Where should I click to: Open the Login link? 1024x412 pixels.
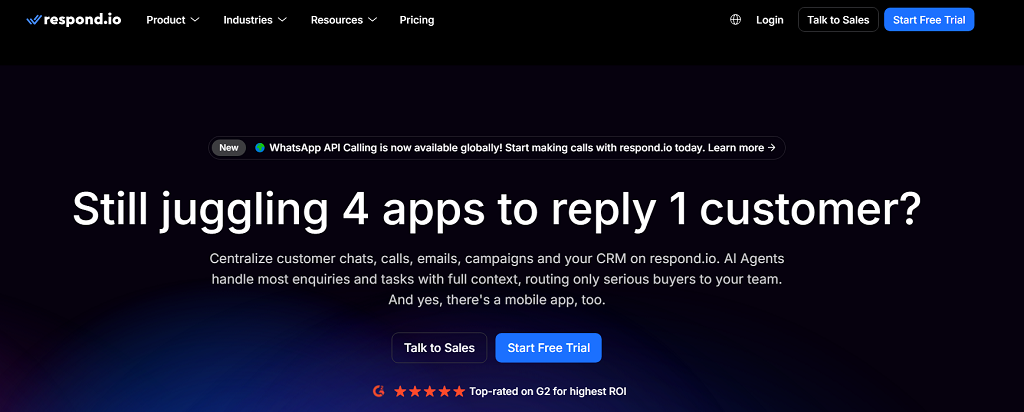pyautogui.click(x=769, y=20)
